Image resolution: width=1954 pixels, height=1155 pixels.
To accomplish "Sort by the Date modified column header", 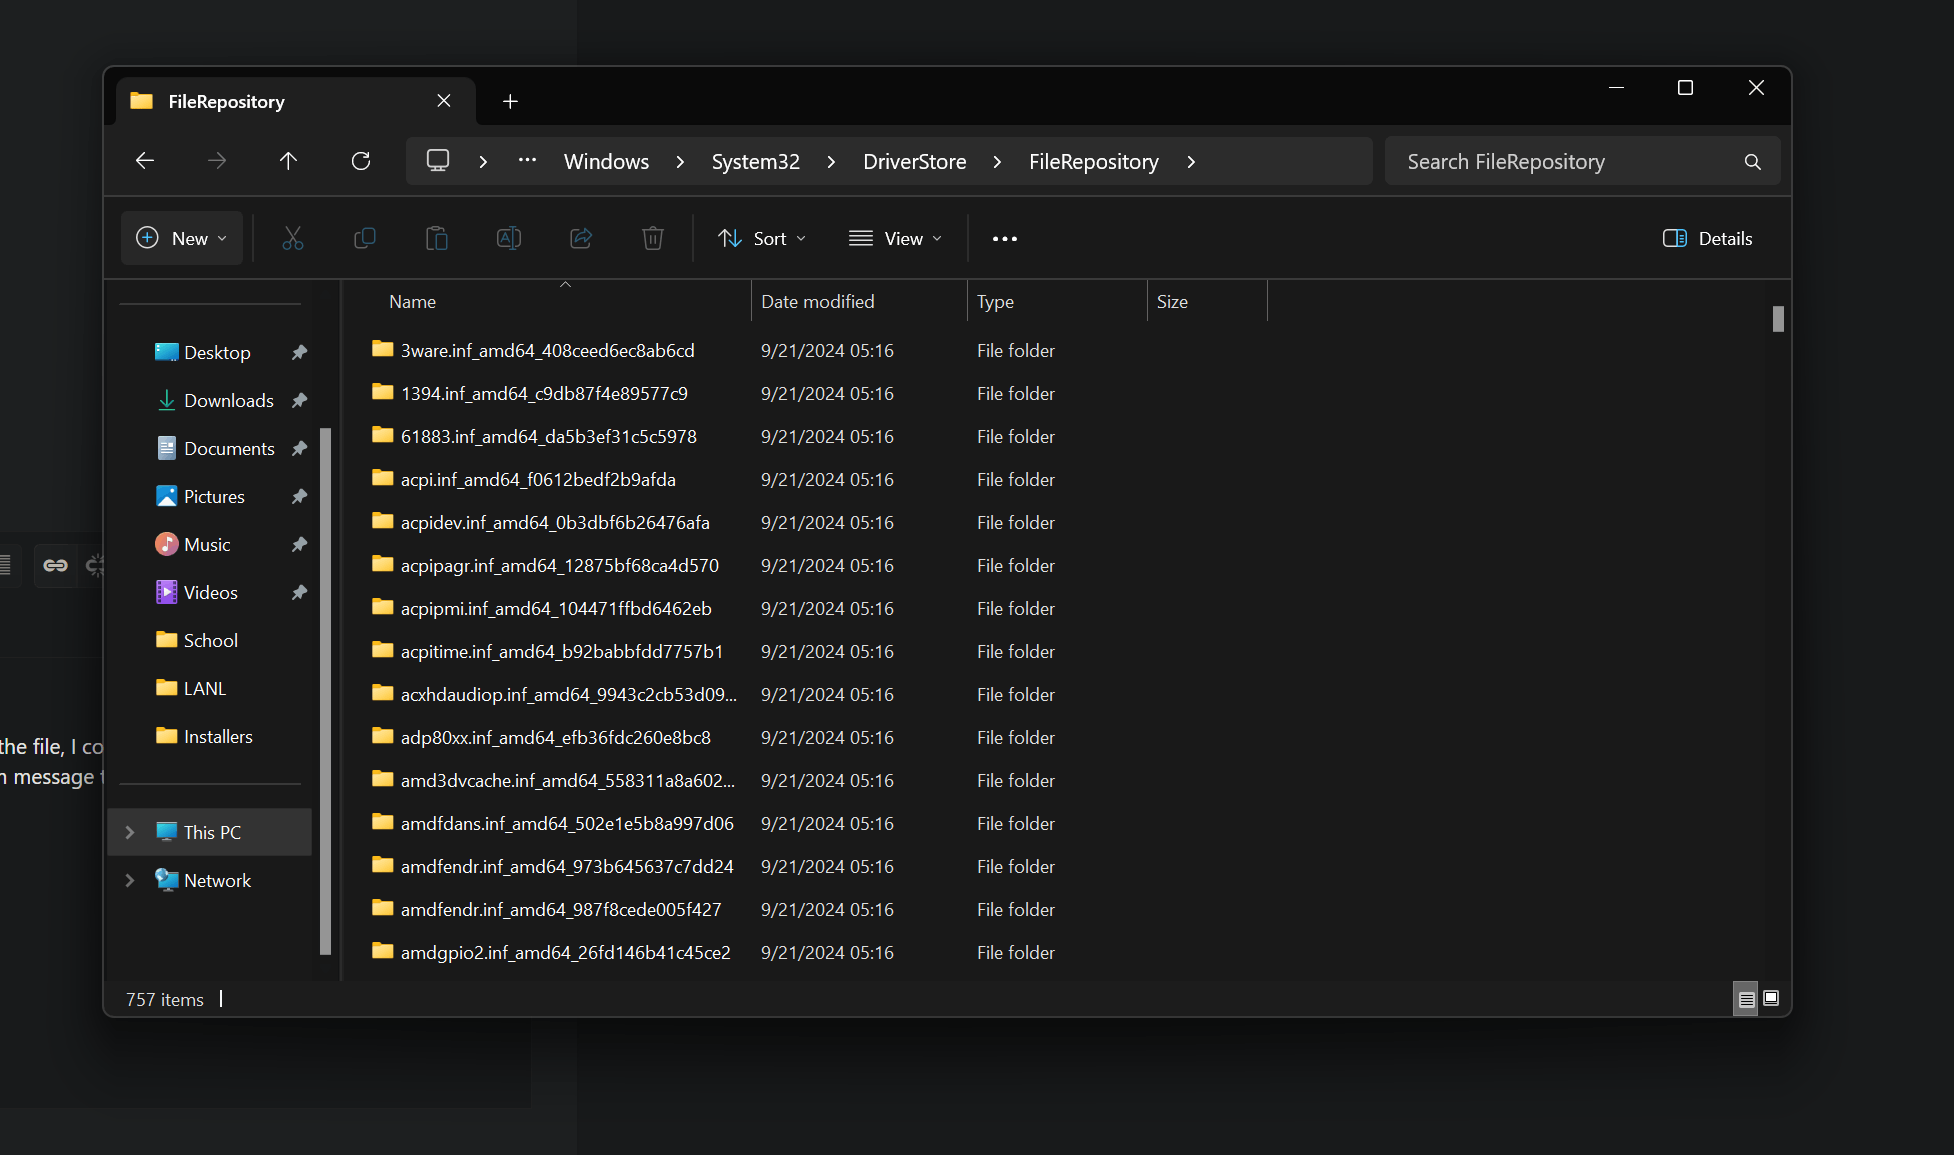I will coord(859,301).
